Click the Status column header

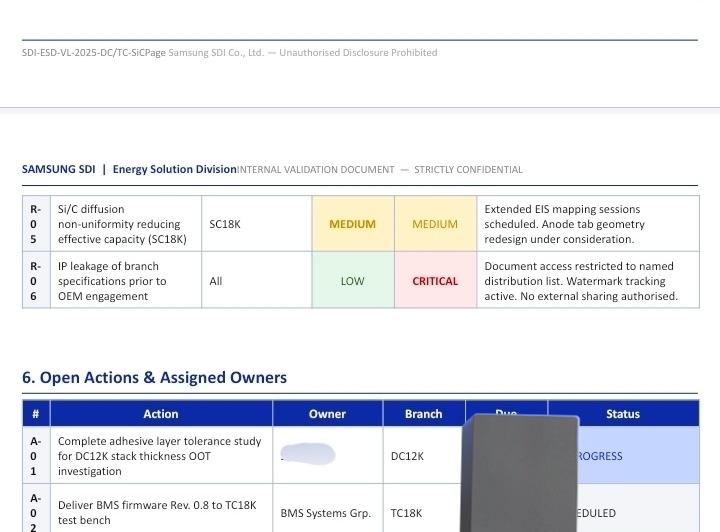click(x=623, y=413)
